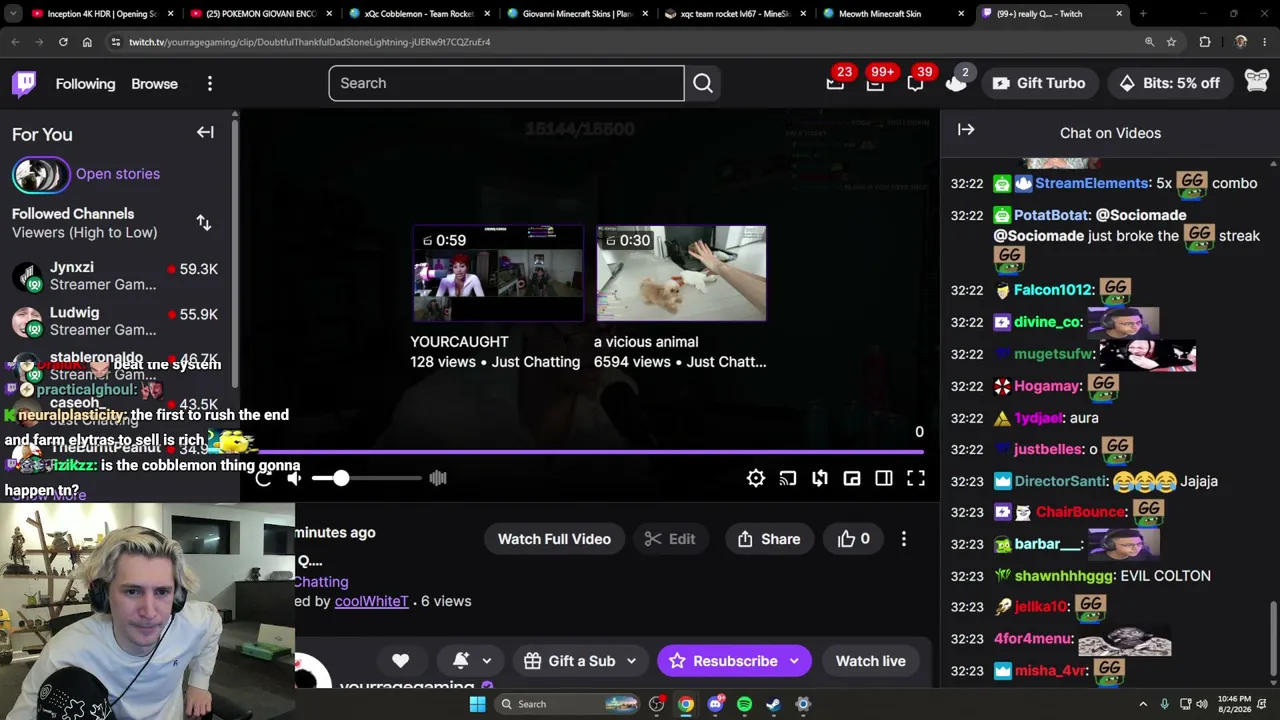Open player settings gear
Screen dimensions: 1280x720
[756, 478]
